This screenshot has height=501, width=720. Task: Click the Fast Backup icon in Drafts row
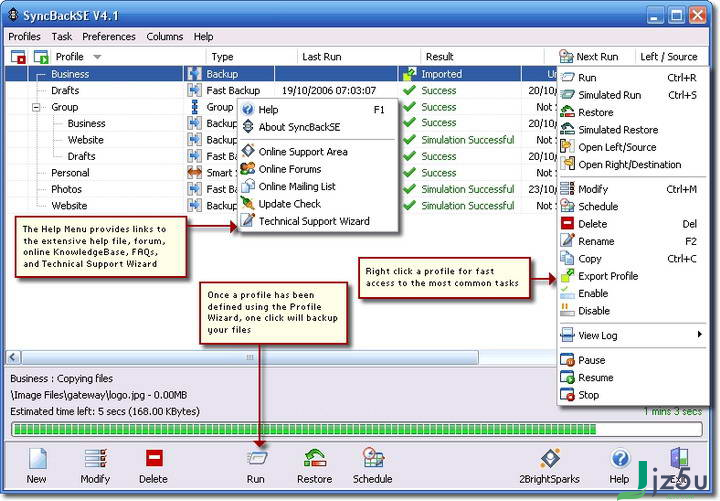pyautogui.click(x=195, y=90)
